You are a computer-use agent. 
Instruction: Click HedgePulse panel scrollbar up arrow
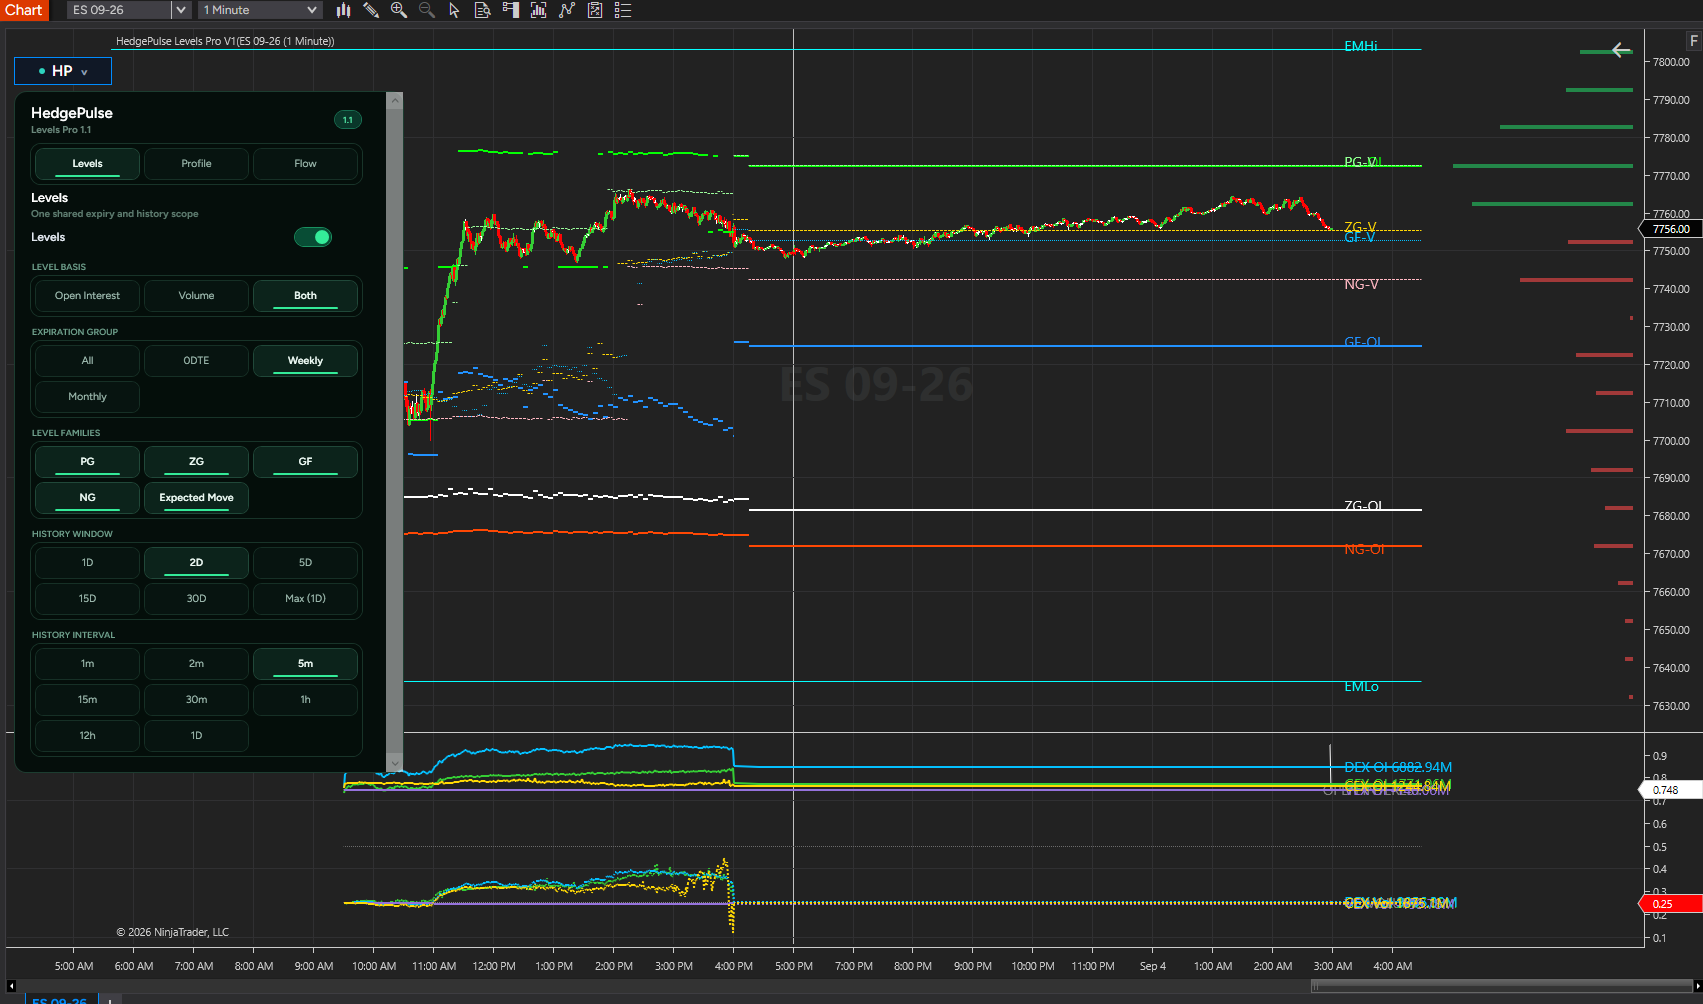(x=395, y=100)
